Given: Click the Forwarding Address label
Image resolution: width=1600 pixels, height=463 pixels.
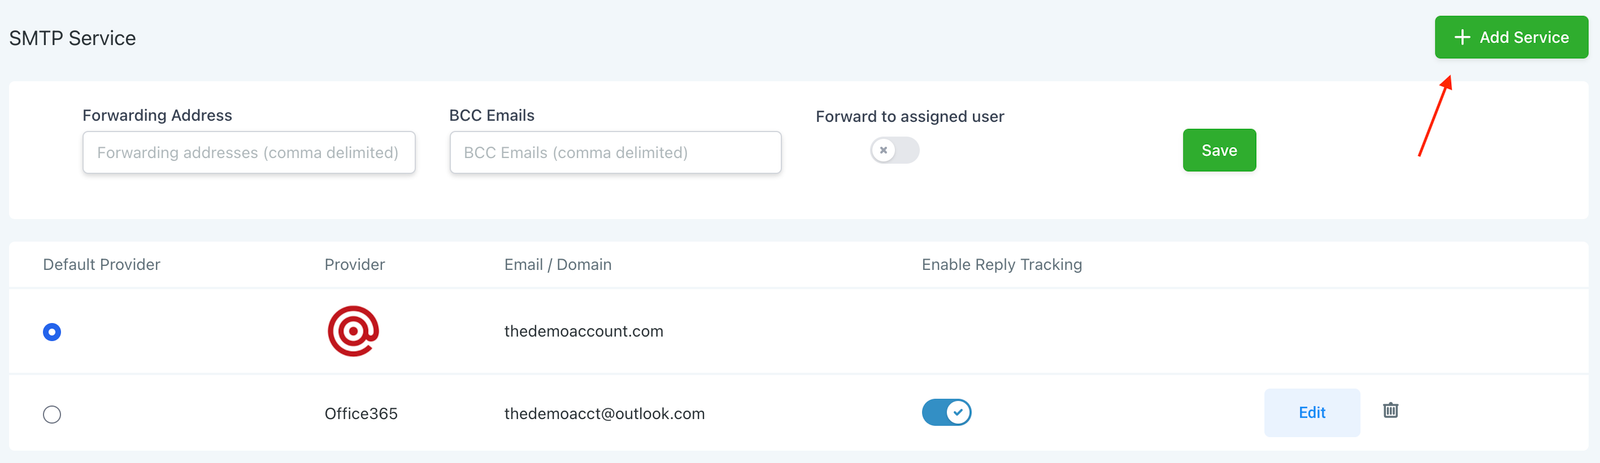Looking at the screenshot, I should tap(157, 115).
